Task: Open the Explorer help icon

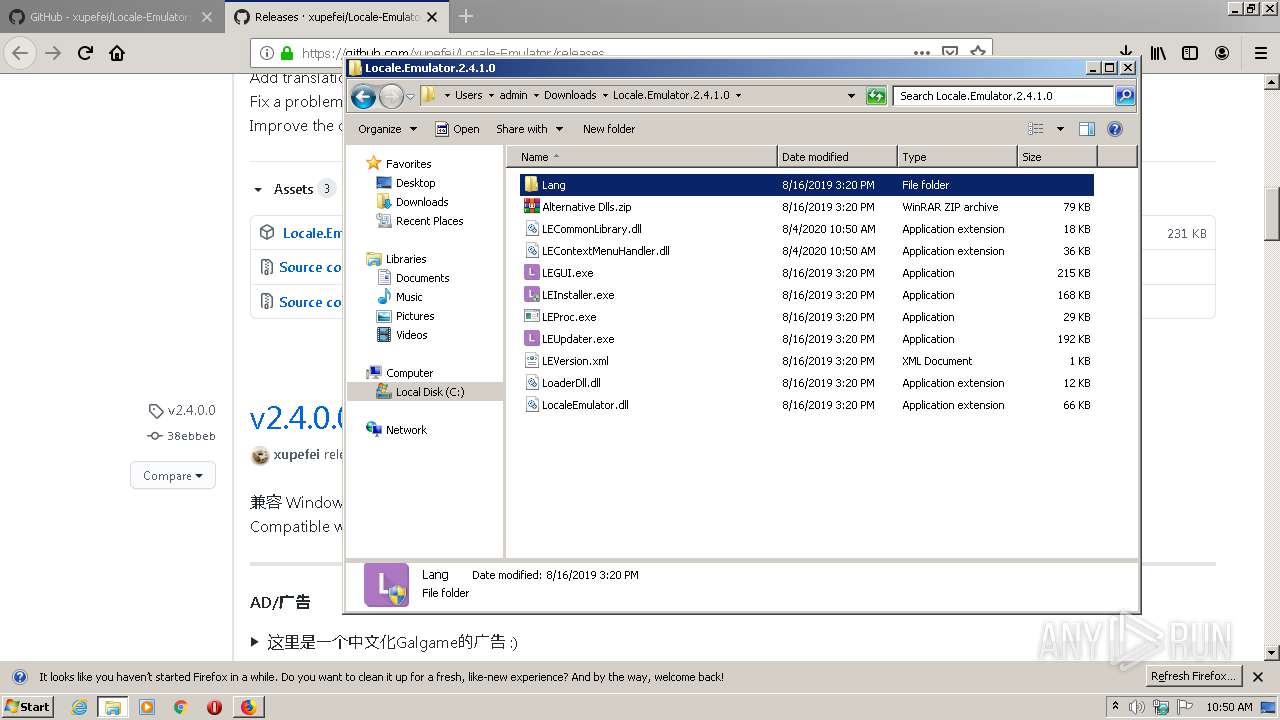Action: coord(1115,129)
